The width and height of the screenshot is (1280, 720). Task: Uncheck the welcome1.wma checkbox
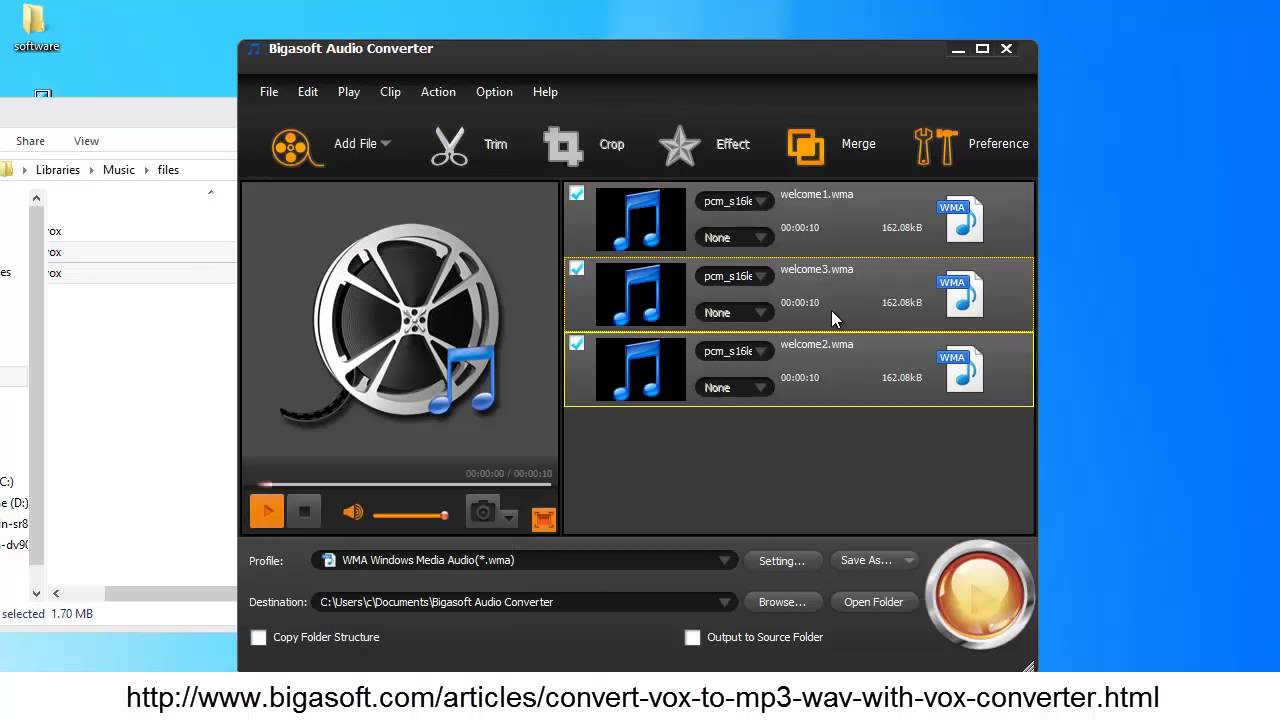(577, 193)
